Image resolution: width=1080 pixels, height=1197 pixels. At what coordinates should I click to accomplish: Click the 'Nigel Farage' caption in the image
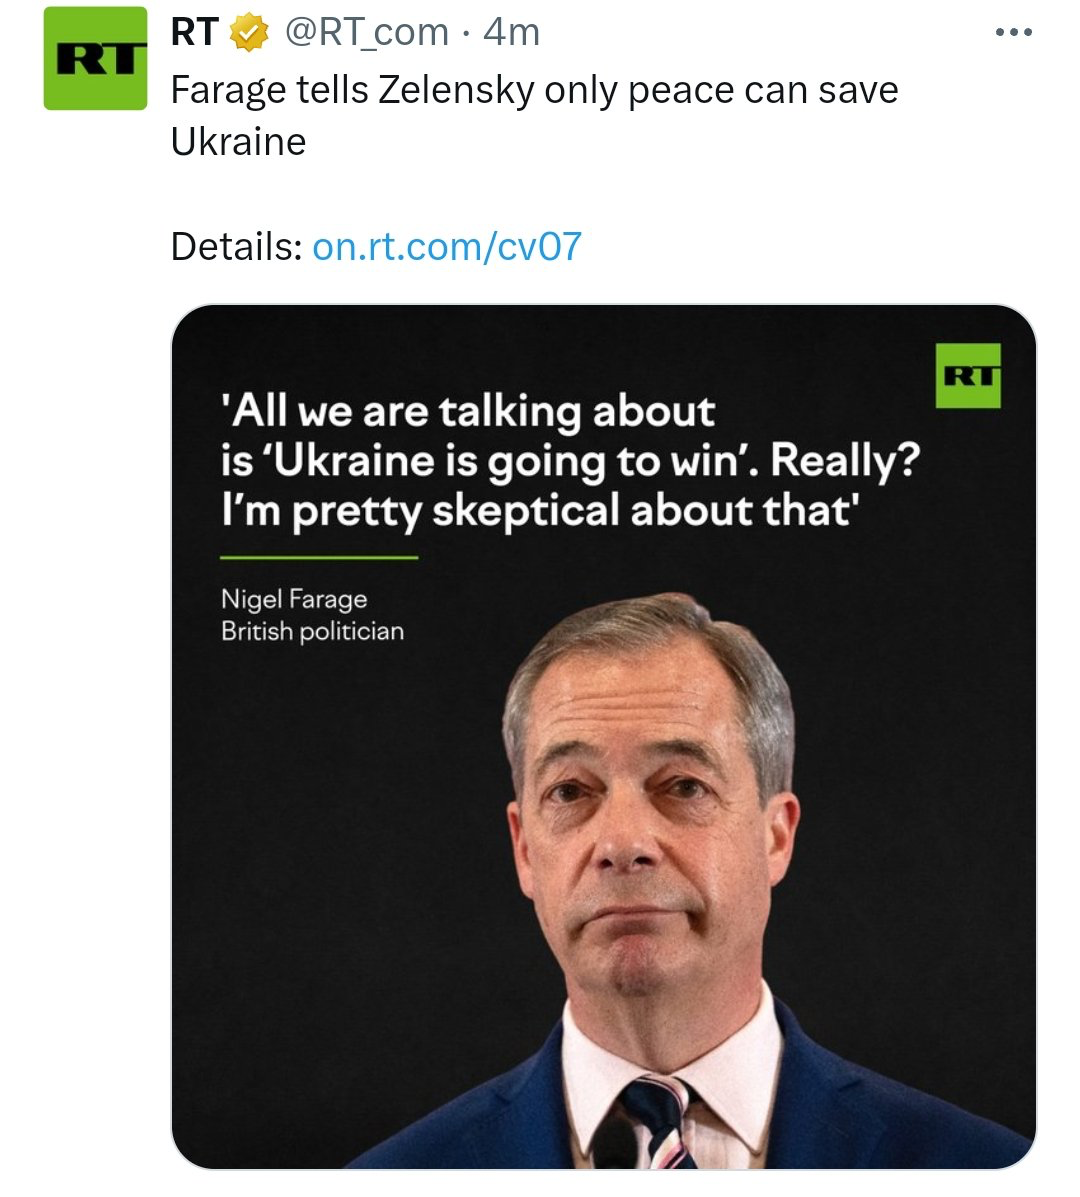(x=294, y=599)
